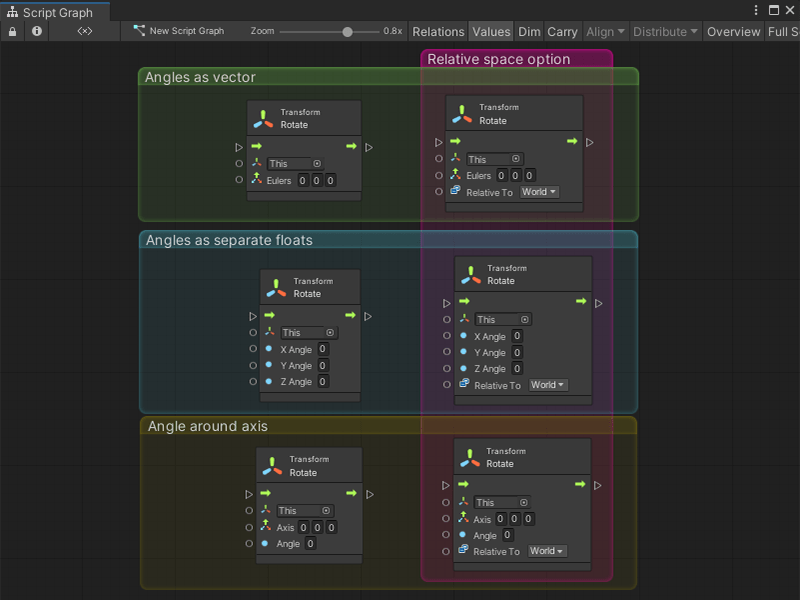Open the World dropdown on the Relative To port
800x600 pixels.
[x=539, y=192]
